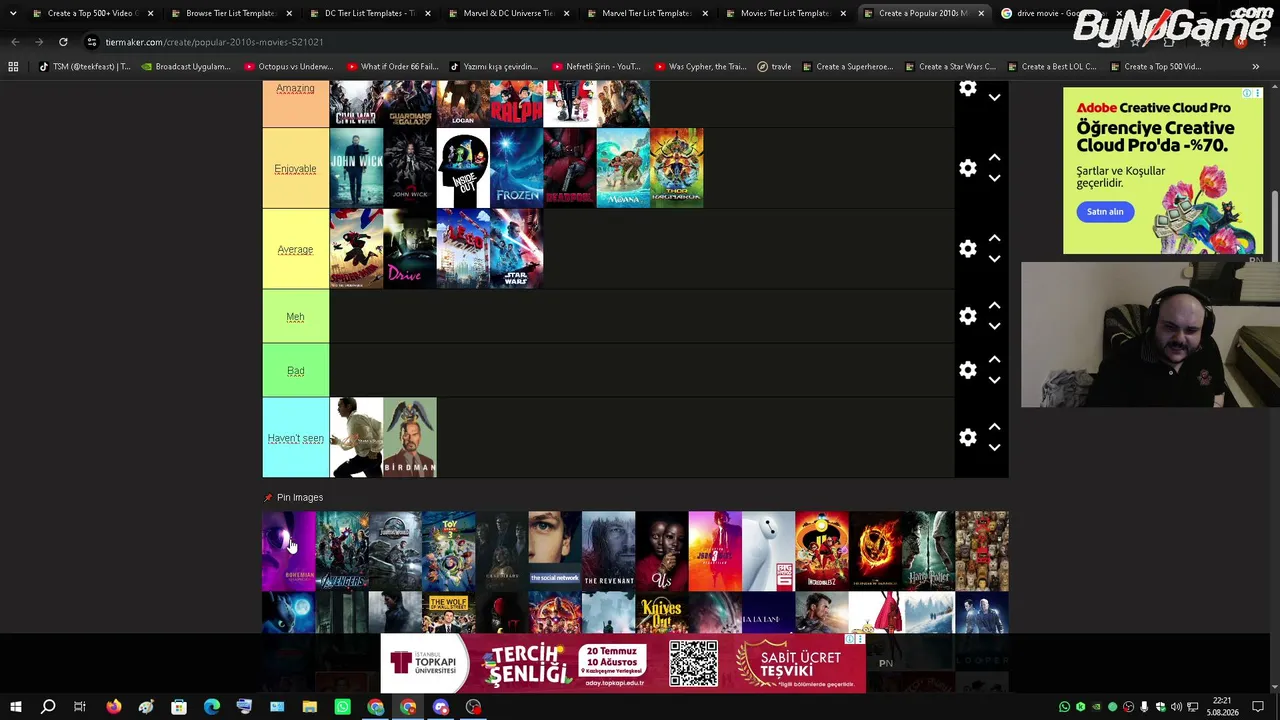1280x720 pixels.
Task: Select the Avengers poster in image pool
Action: pos(342,551)
